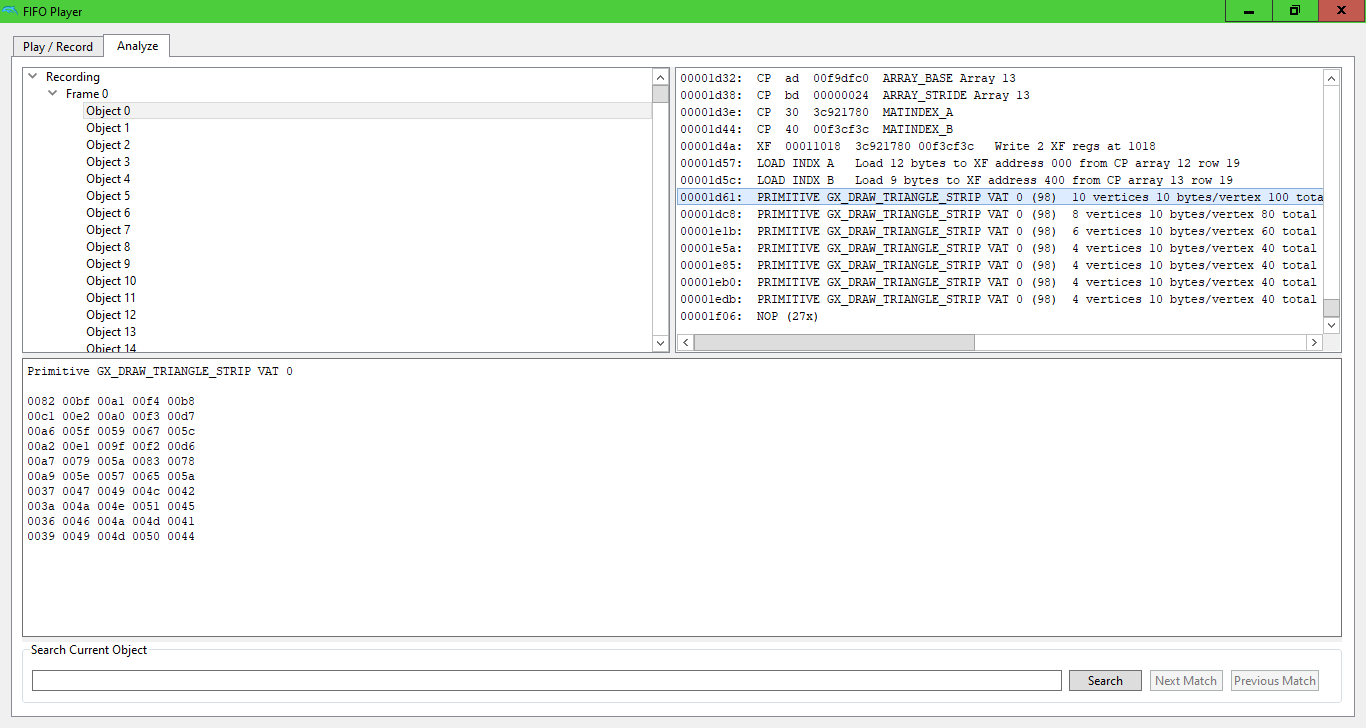Select Object 0 in the tree
This screenshot has height=728, width=1366.
click(108, 111)
